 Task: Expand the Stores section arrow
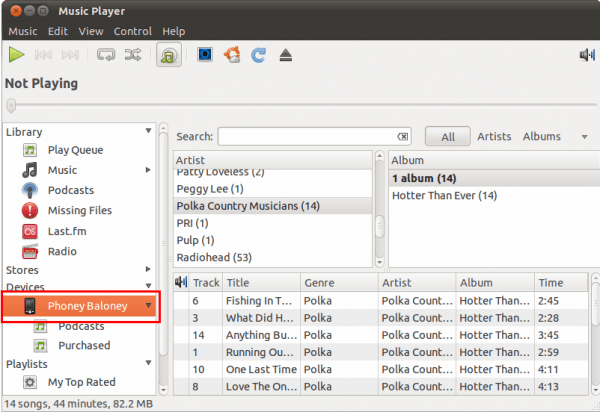pos(148,269)
